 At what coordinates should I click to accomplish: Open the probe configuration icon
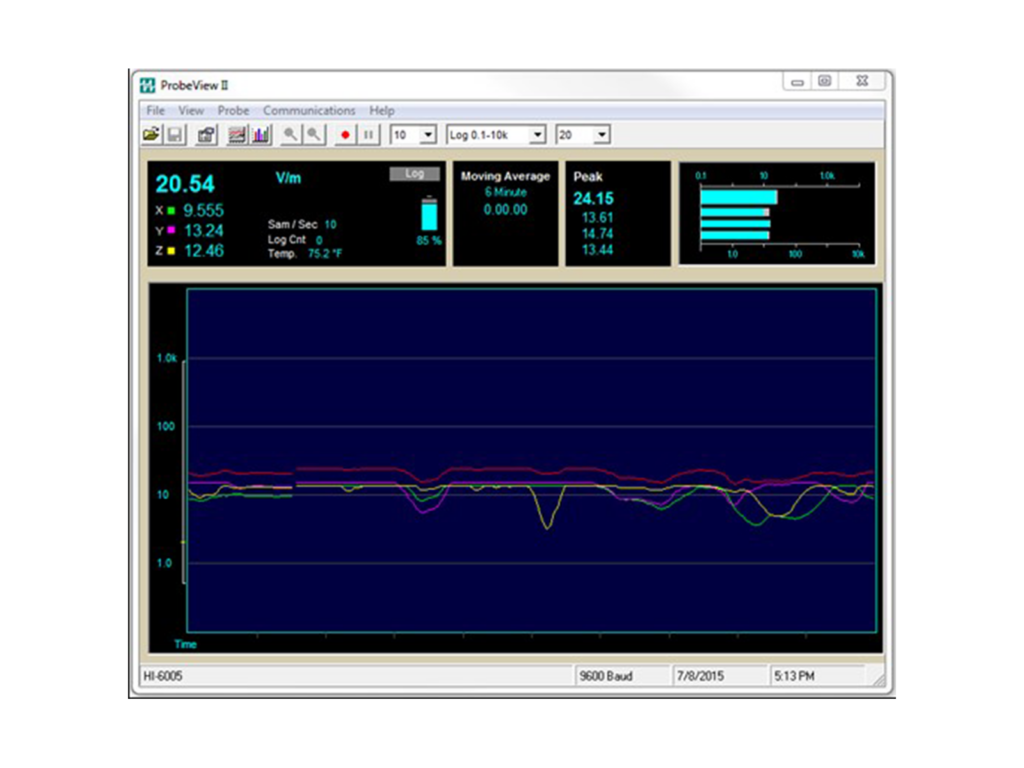pos(205,134)
